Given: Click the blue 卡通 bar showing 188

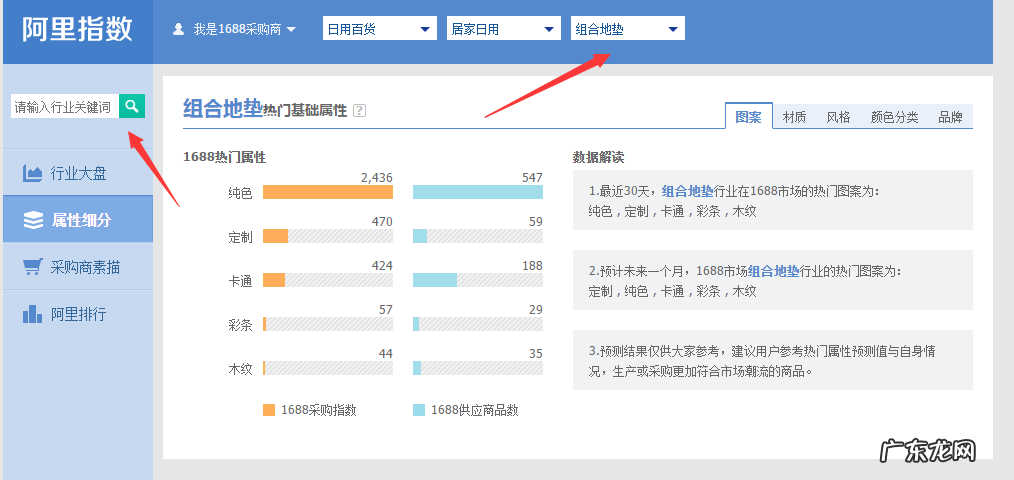Looking at the screenshot, I should pos(435,280).
